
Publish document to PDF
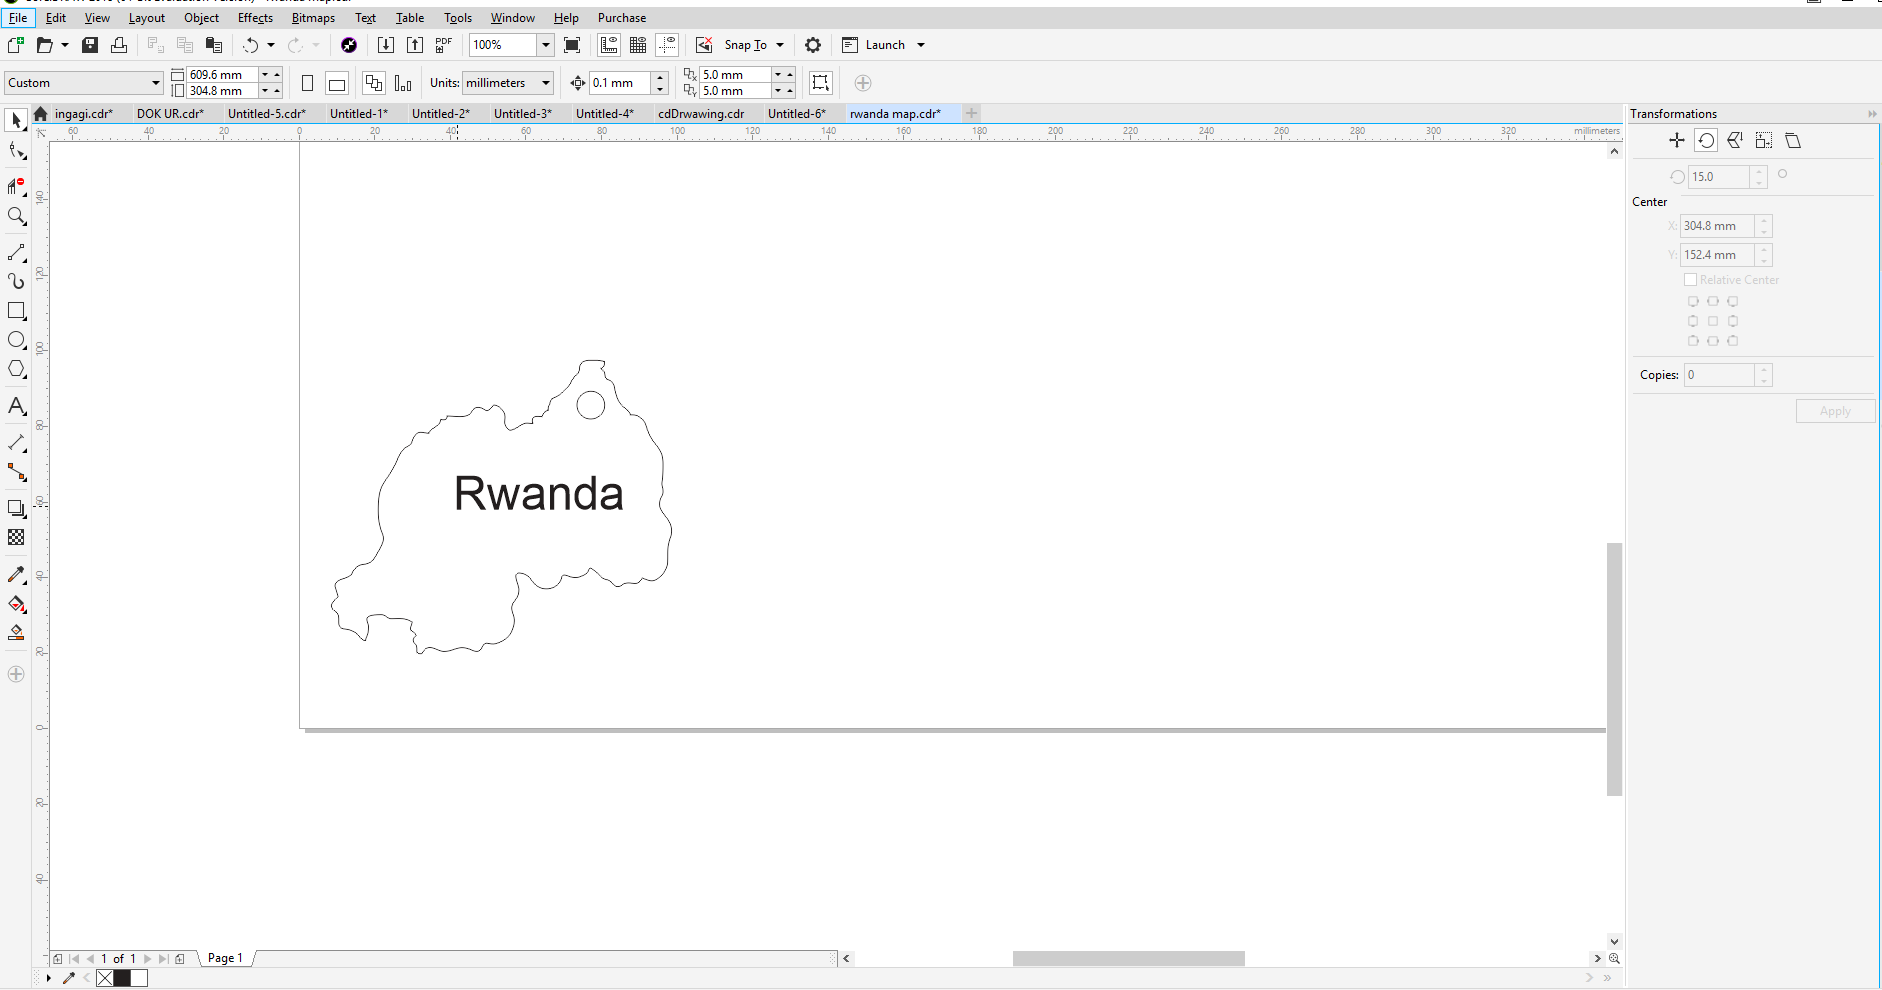coord(444,45)
